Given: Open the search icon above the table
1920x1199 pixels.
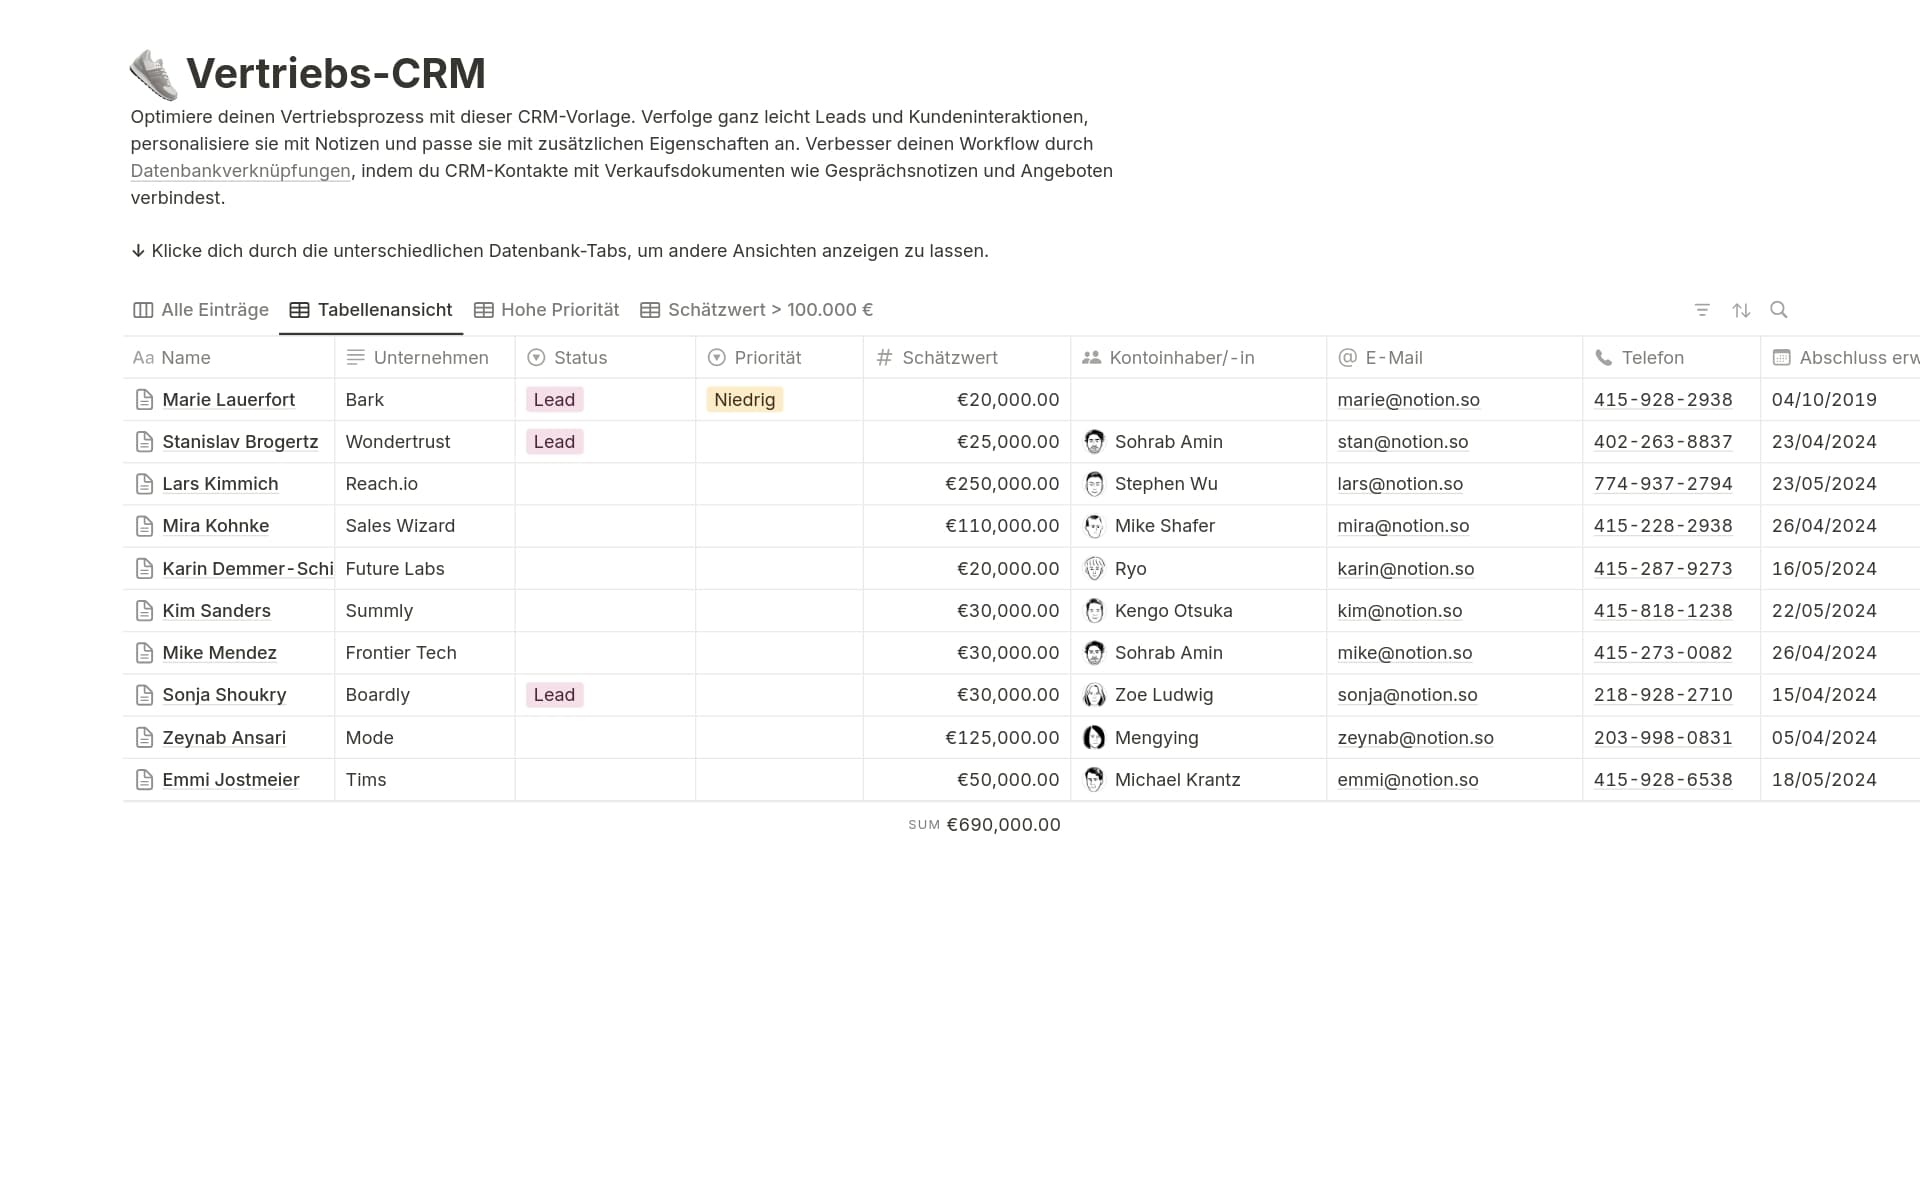Looking at the screenshot, I should coord(1779,310).
